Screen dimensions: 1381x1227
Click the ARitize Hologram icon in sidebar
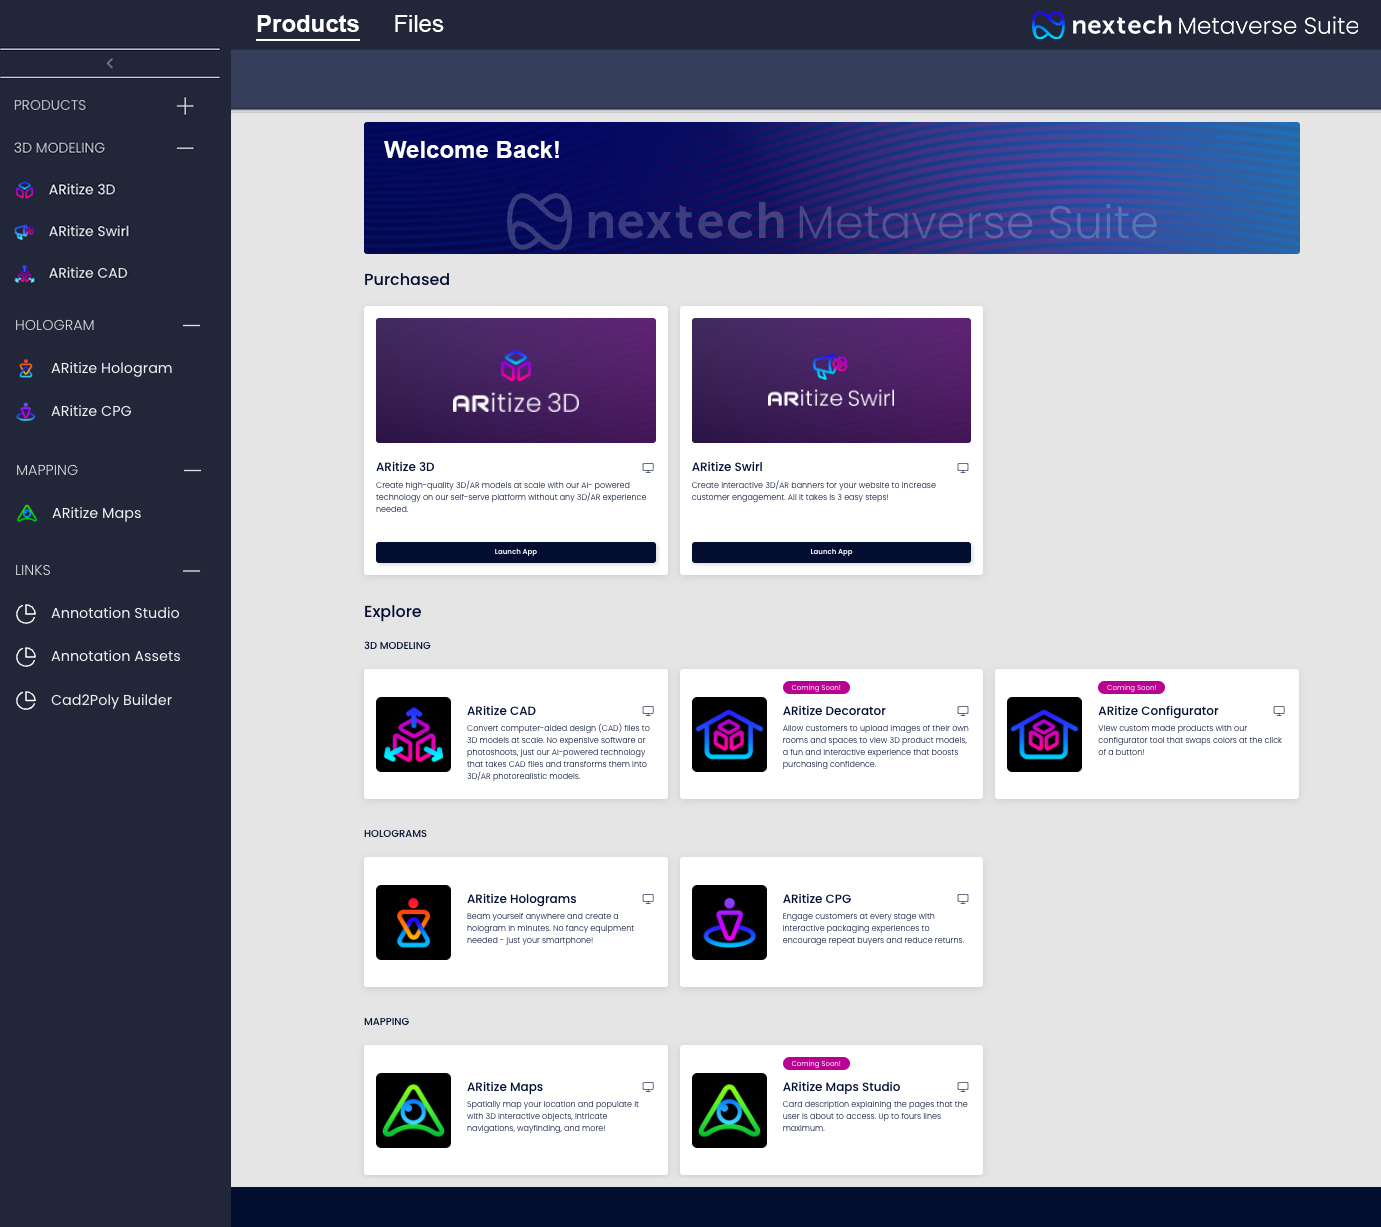coord(26,368)
